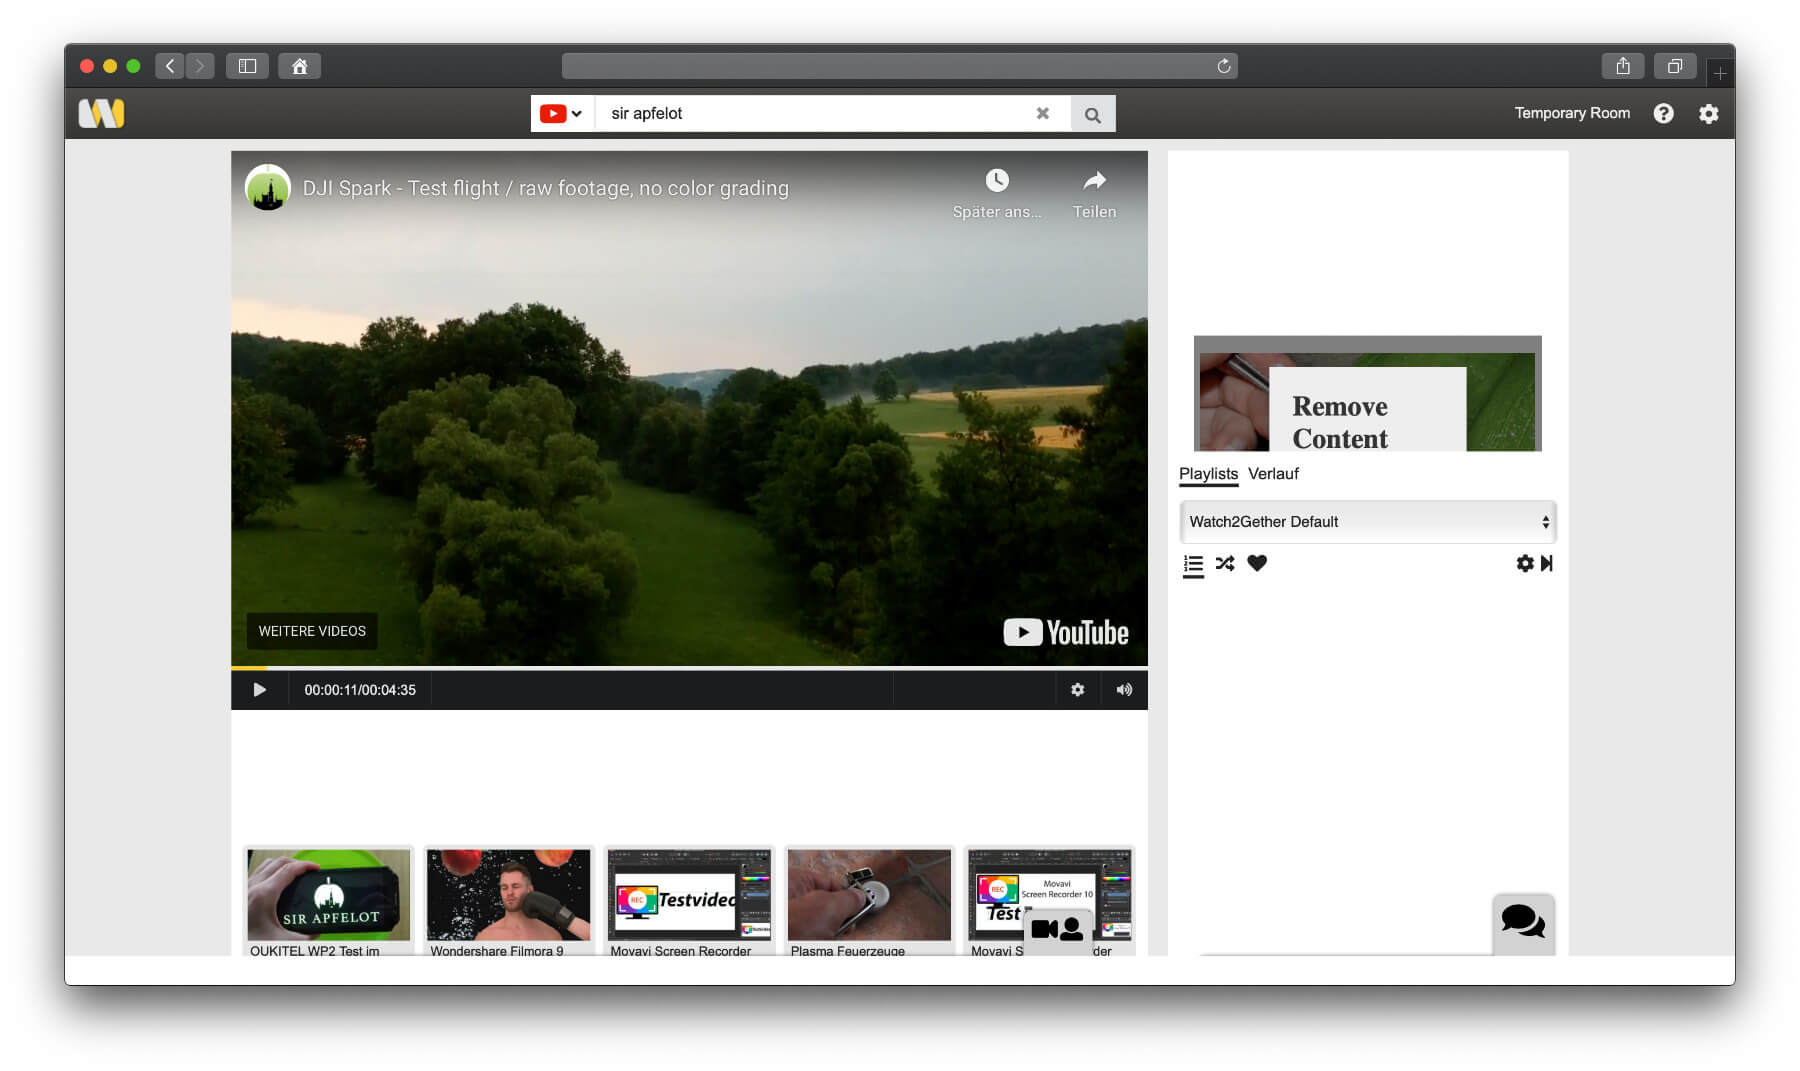
Task: Skip to next playlist item
Action: [x=1547, y=564]
